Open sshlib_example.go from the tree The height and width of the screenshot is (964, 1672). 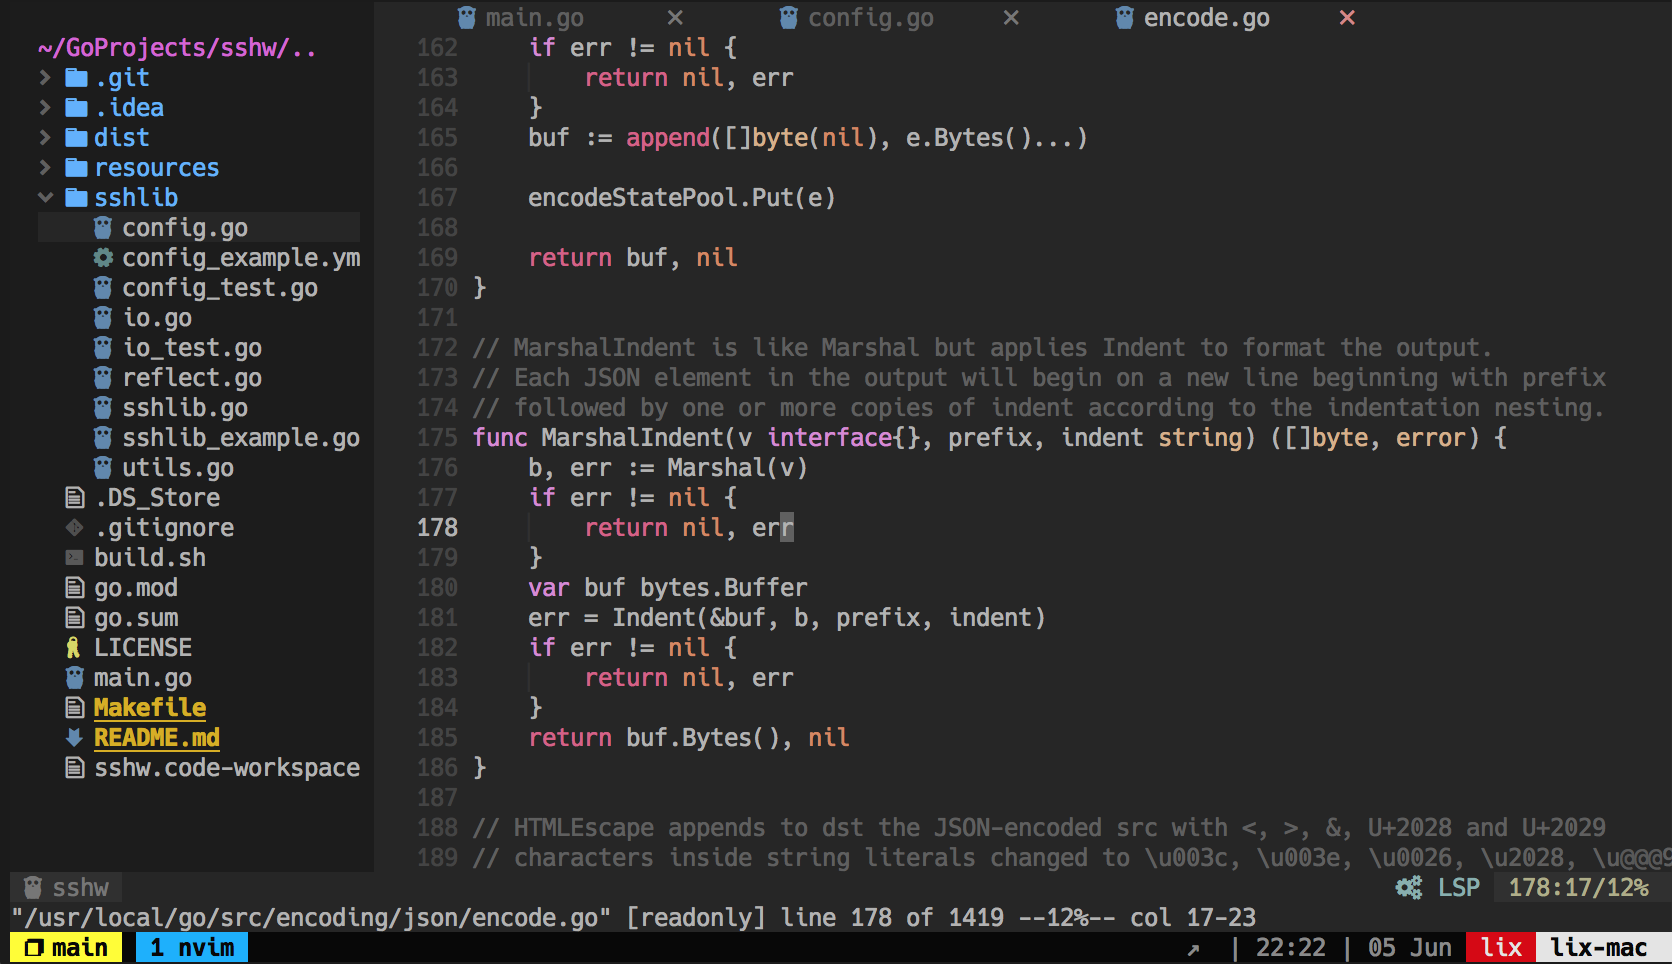(x=241, y=438)
